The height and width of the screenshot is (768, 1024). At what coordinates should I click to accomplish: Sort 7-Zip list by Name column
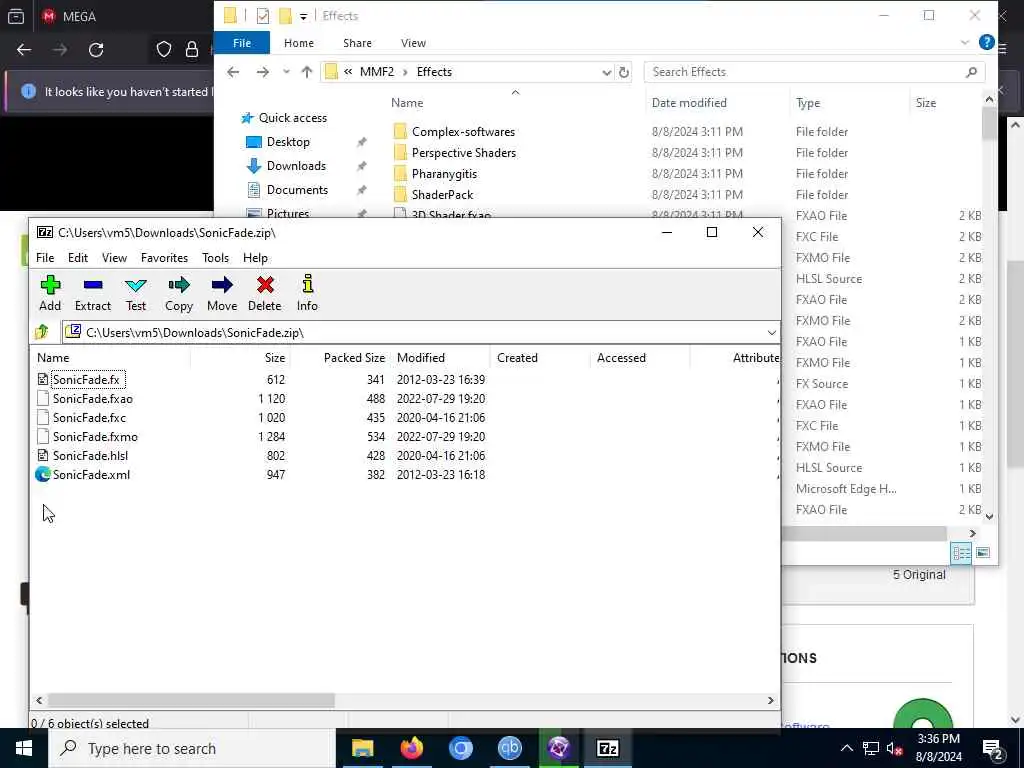tap(110, 358)
